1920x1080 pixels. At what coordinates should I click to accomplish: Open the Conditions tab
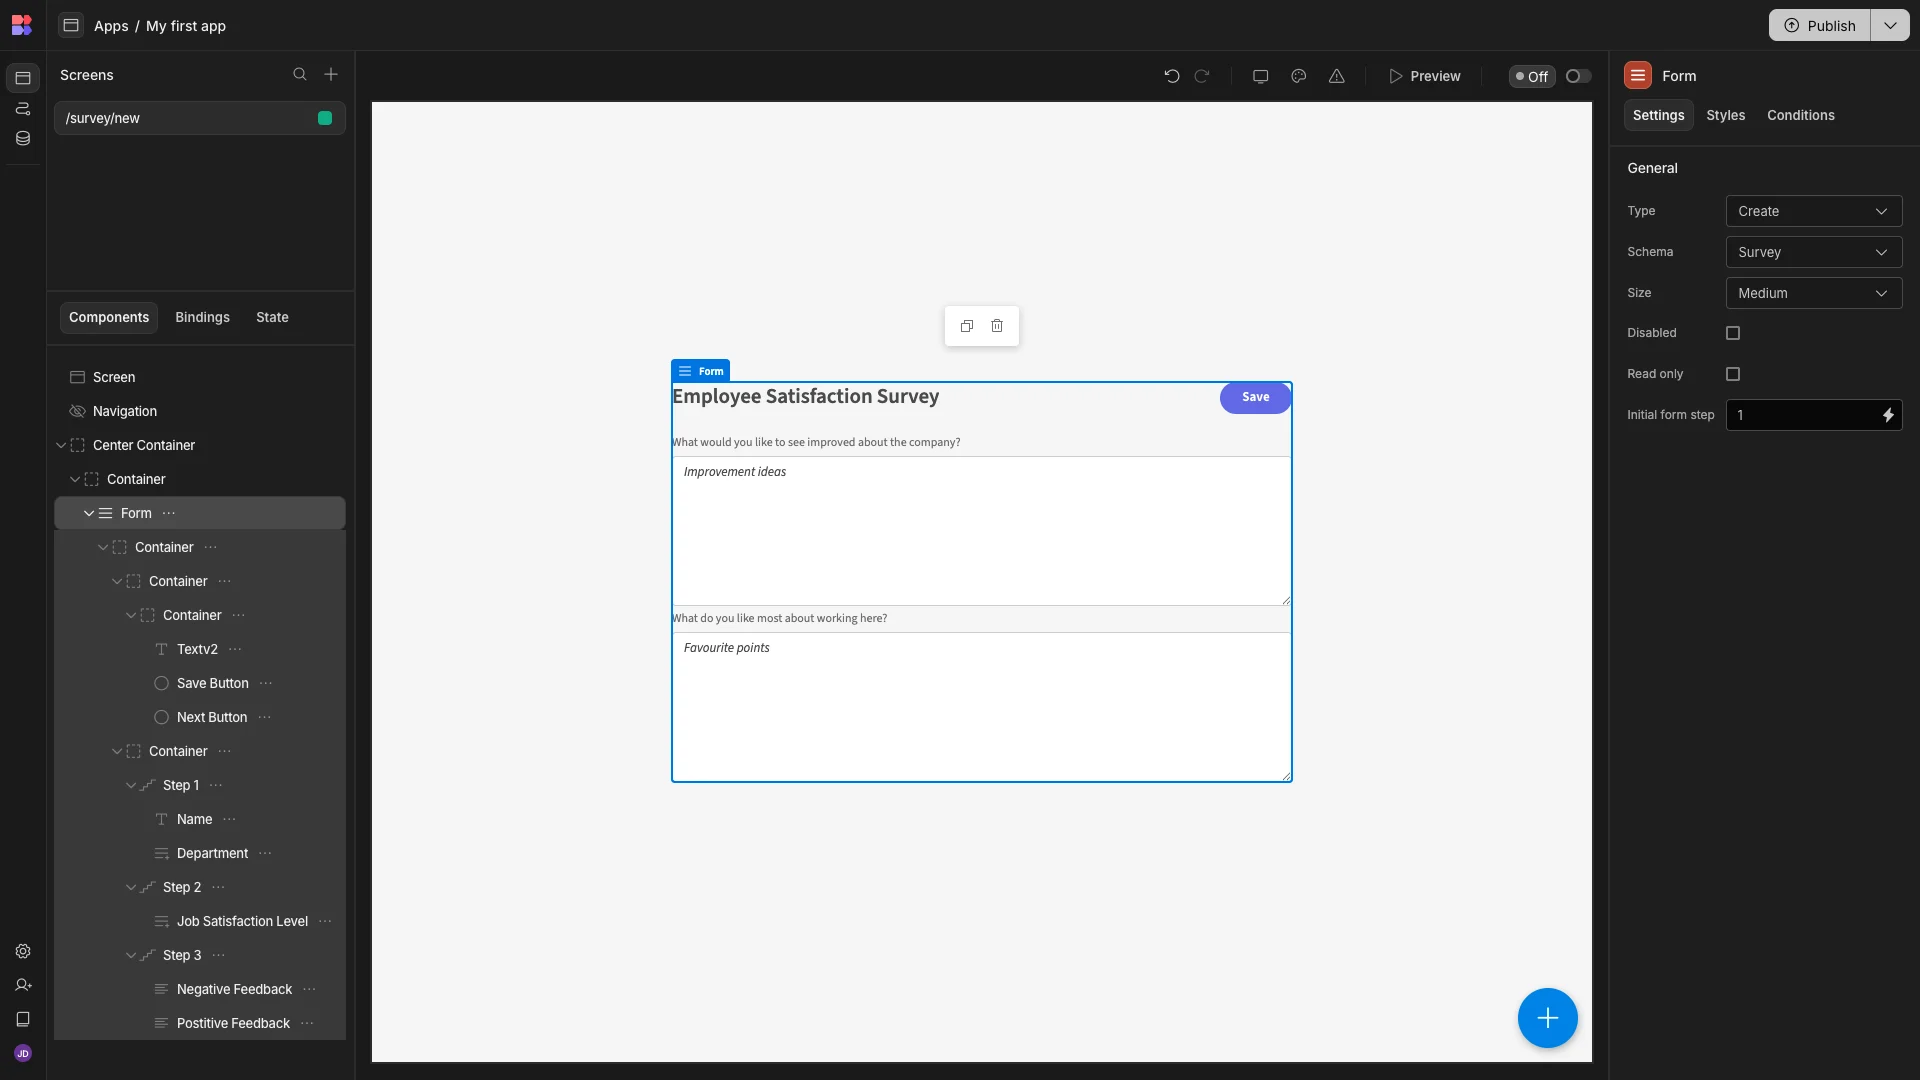(1800, 116)
